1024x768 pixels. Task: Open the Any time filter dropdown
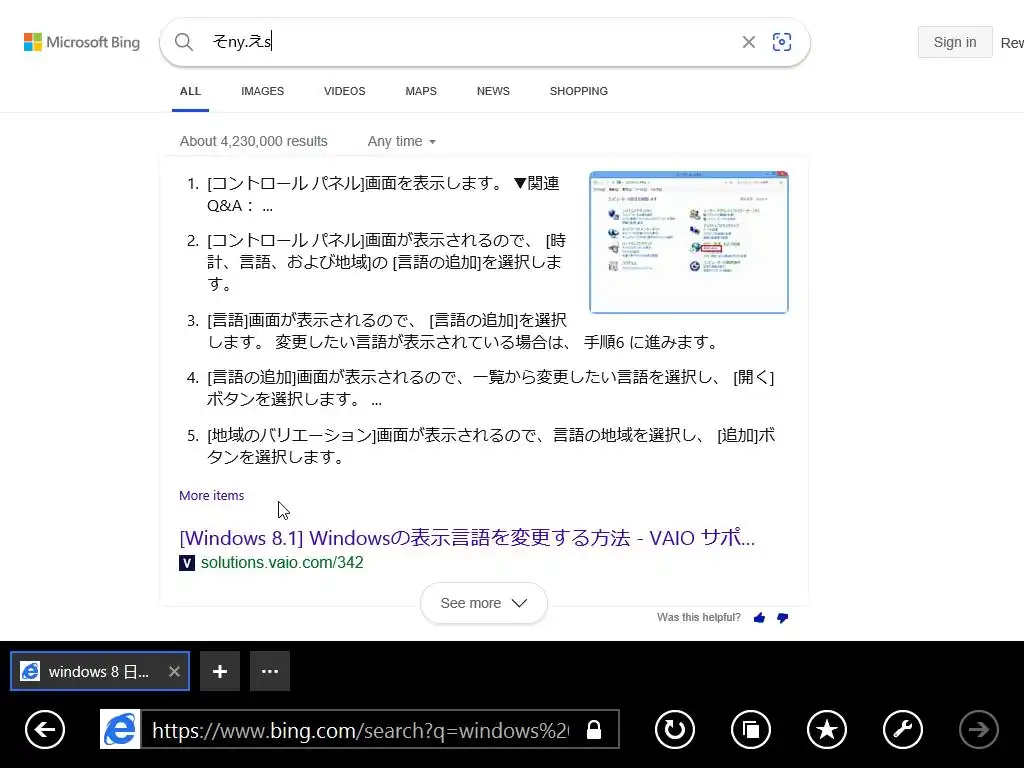click(401, 141)
